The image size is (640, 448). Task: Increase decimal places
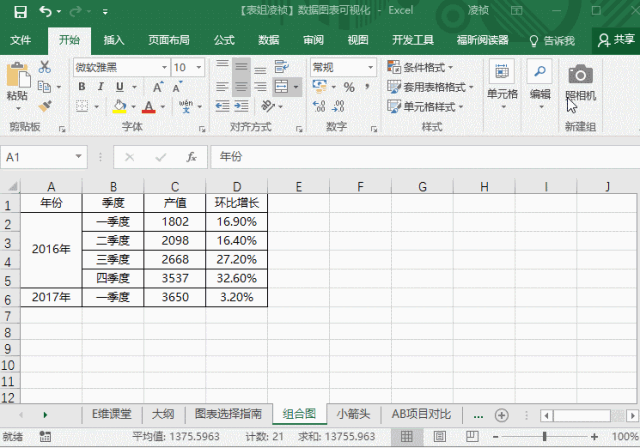[319, 106]
